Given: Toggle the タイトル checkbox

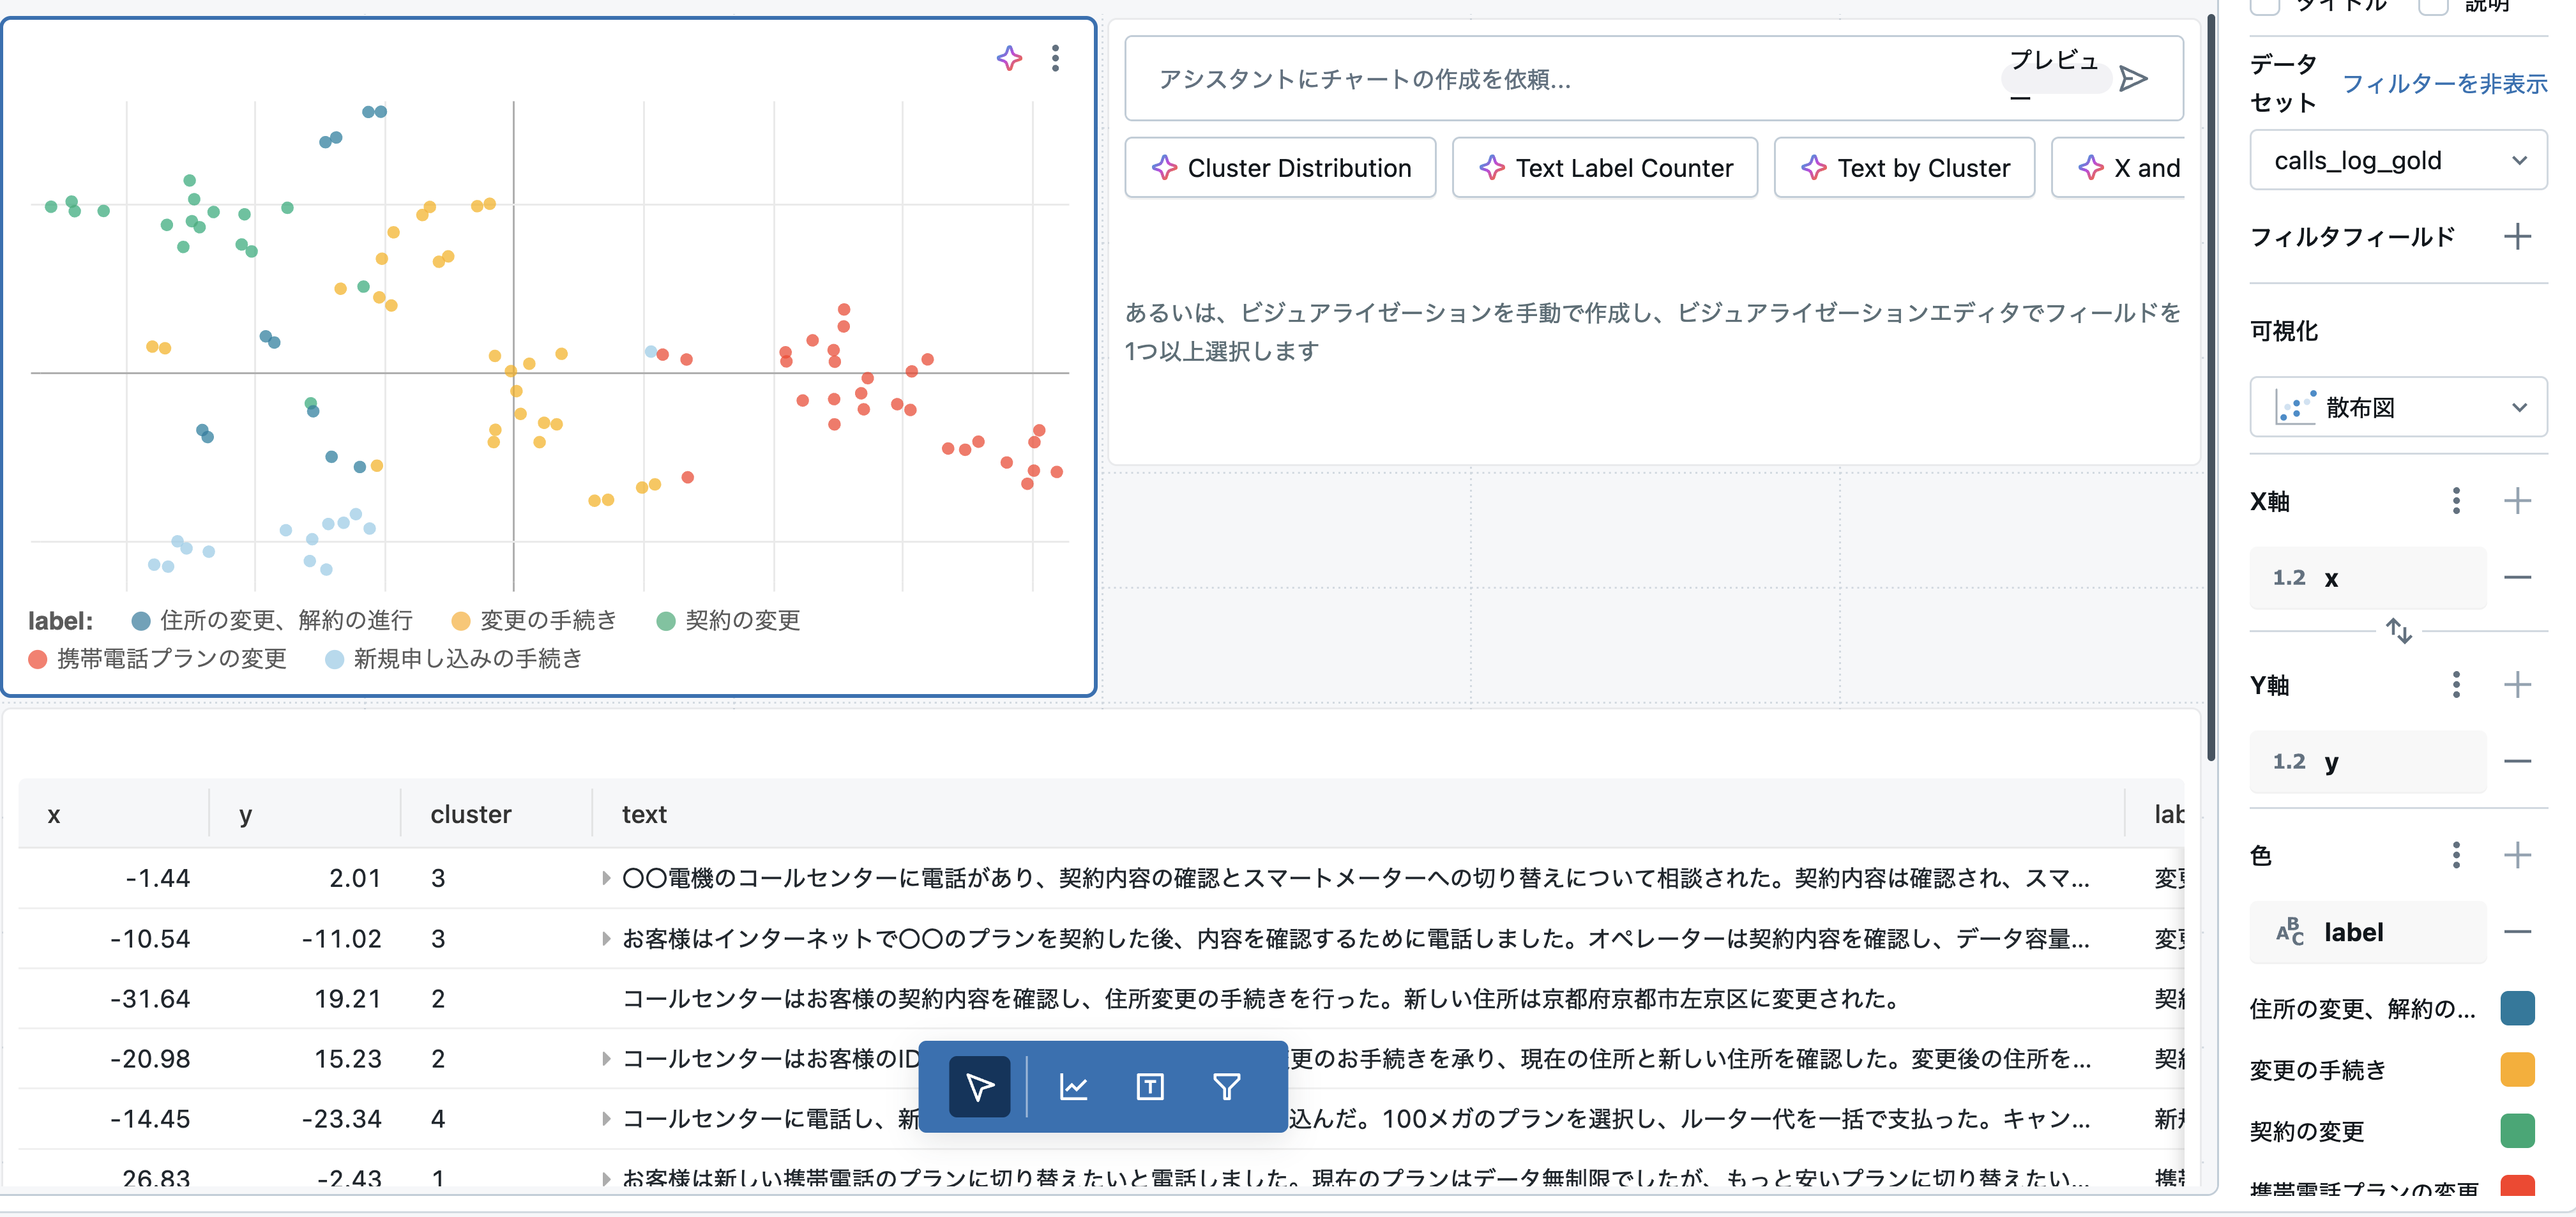Looking at the screenshot, I should click(2264, 6).
